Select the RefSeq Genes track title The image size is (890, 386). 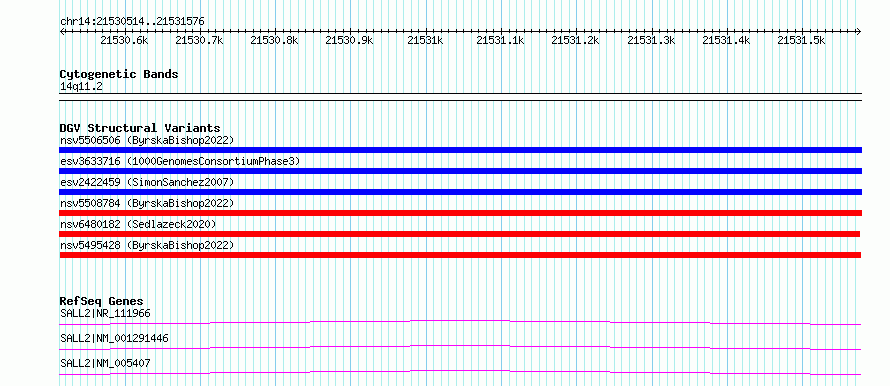point(101,301)
